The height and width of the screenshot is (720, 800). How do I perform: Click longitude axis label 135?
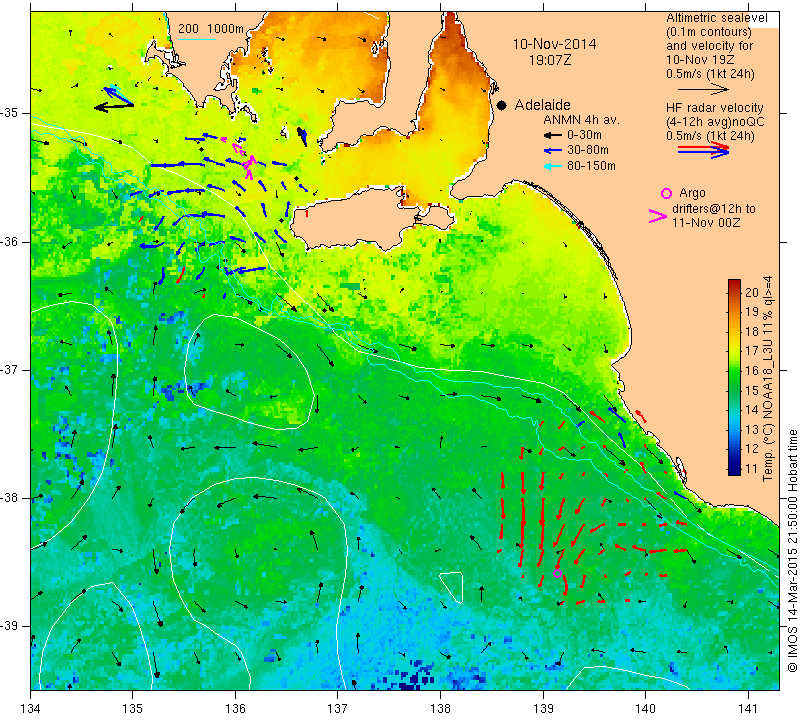pos(133,709)
